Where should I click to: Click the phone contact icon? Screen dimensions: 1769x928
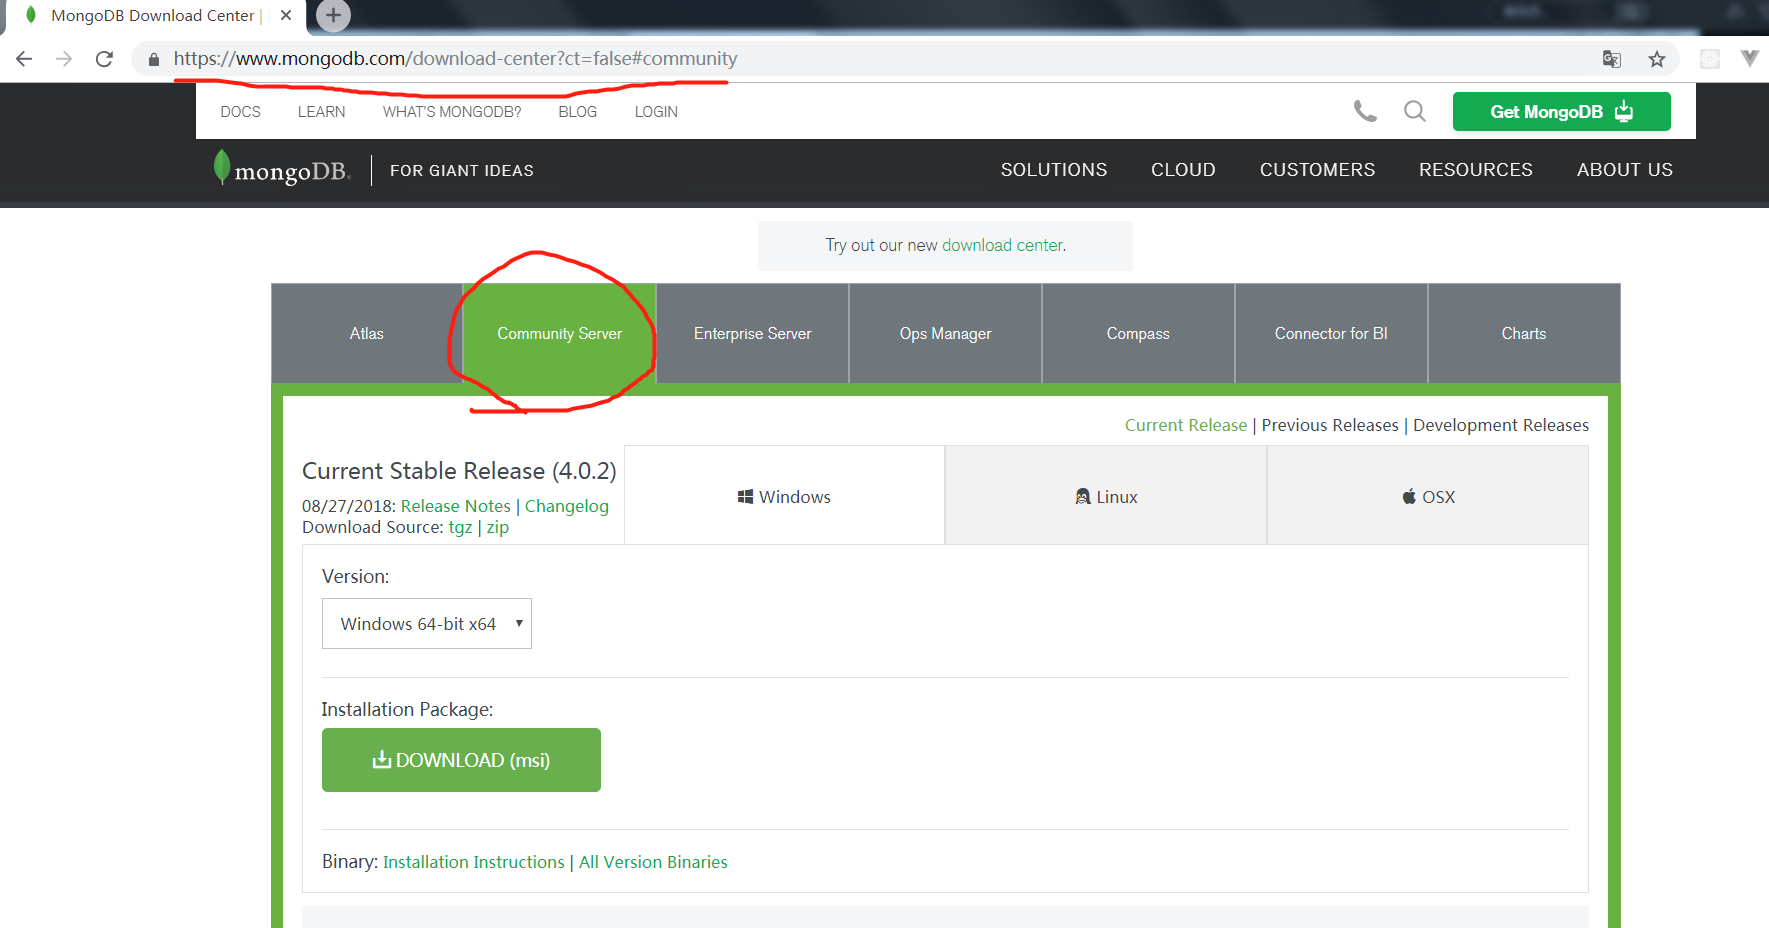pyautogui.click(x=1365, y=111)
